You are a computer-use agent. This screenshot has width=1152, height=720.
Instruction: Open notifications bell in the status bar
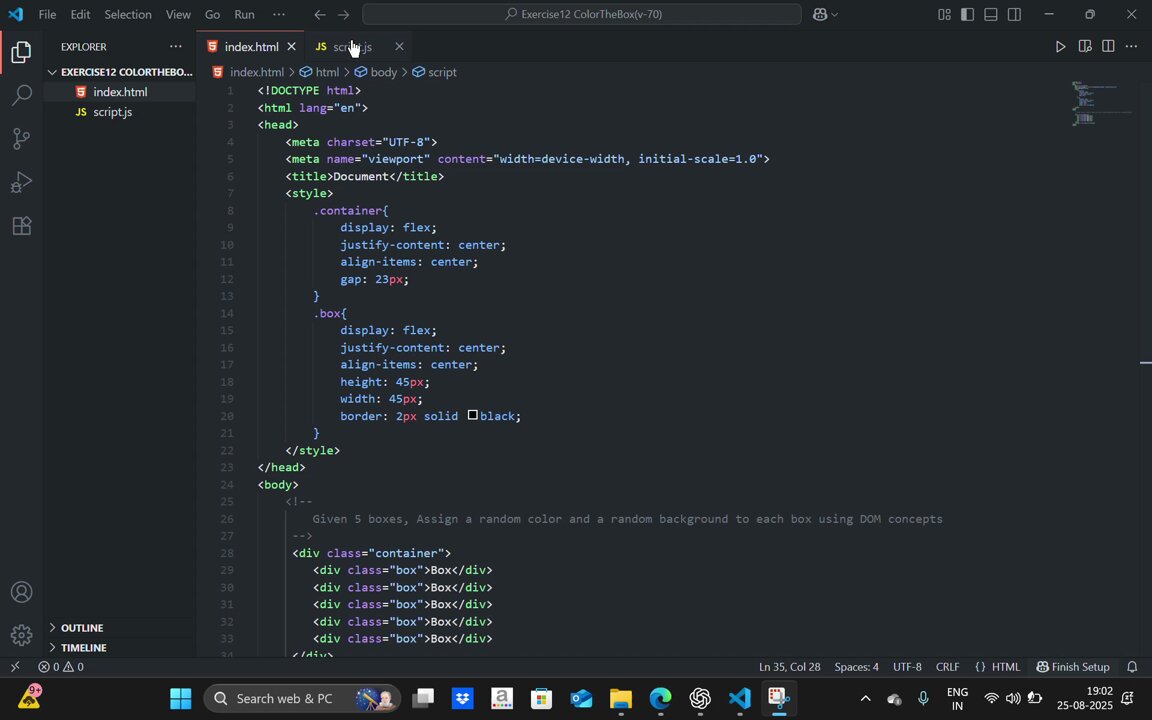[1132, 667]
